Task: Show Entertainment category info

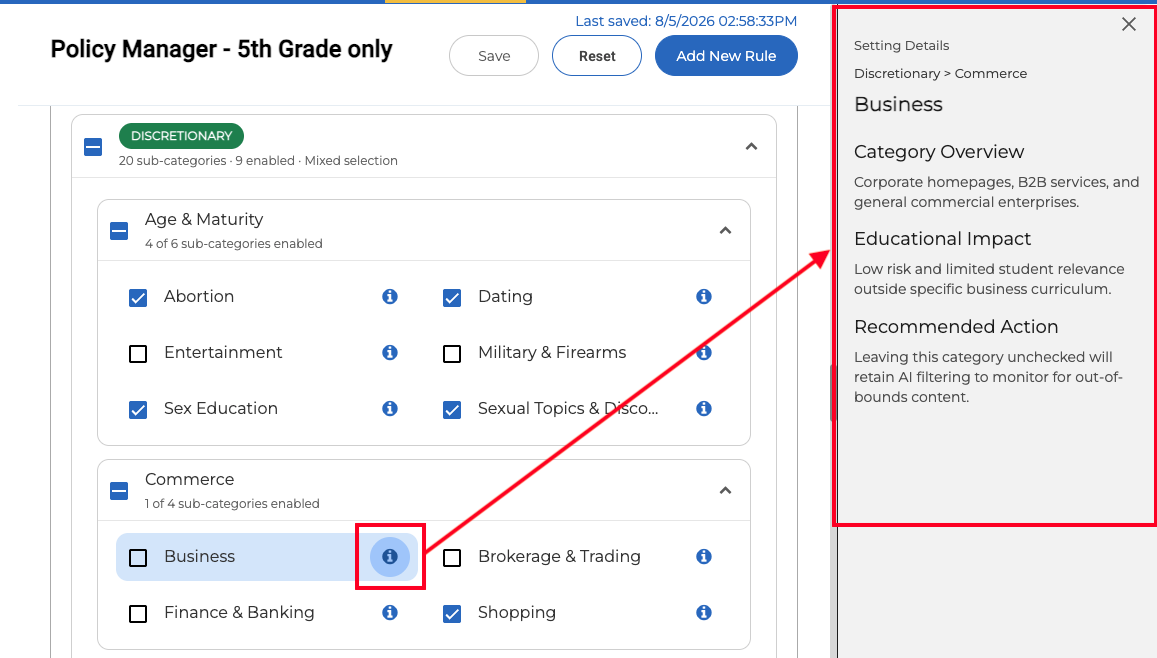Action: tap(390, 353)
